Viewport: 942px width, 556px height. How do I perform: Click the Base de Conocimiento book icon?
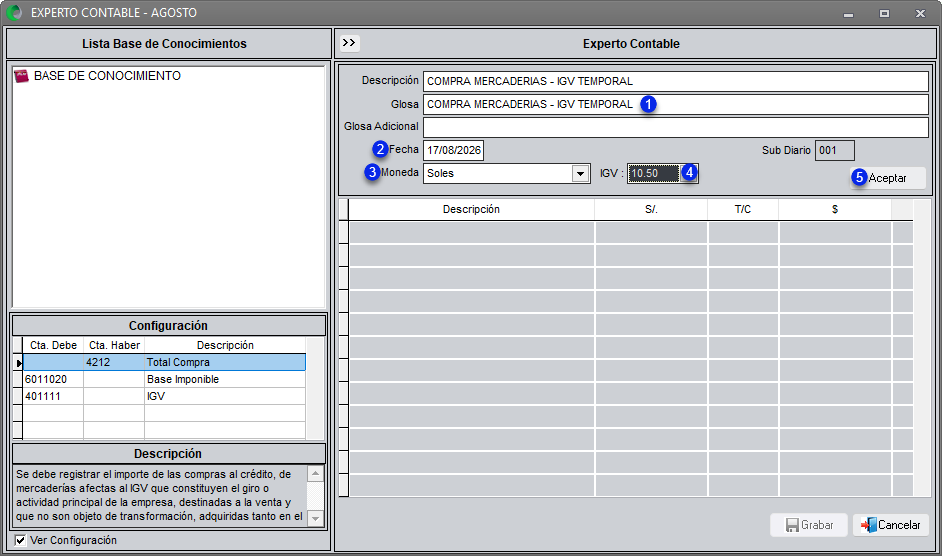click(22, 76)
